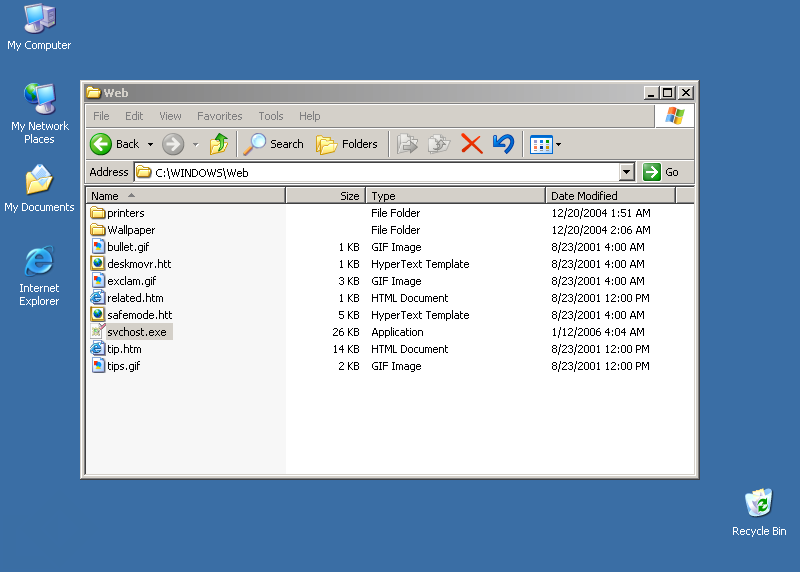Open the File menu

pyautogui.click(x=101, y=116)
